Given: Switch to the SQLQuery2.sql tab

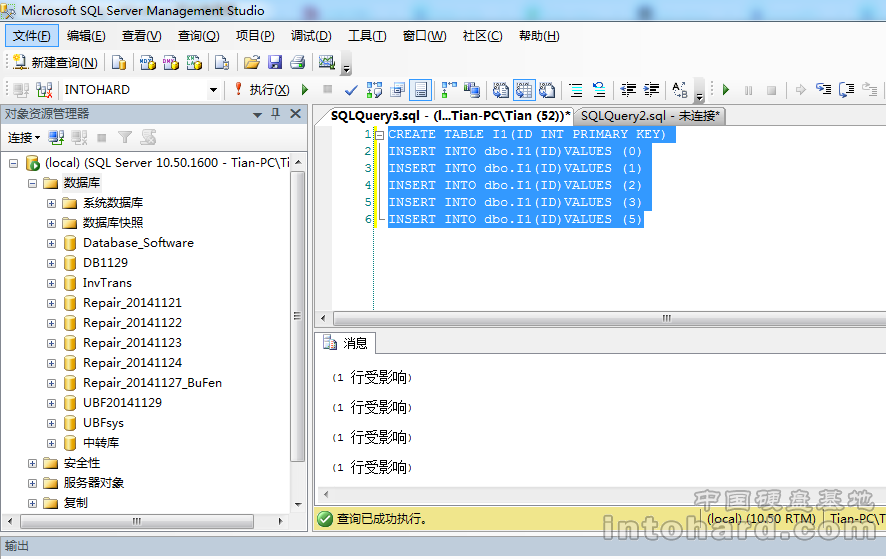Looking at the screenshot, I should (x=650, y=116).
